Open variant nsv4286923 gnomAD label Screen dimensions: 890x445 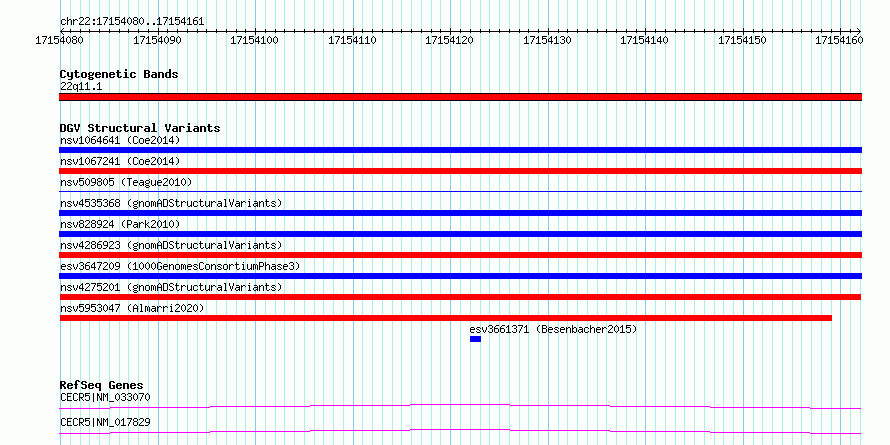(171, 245)
